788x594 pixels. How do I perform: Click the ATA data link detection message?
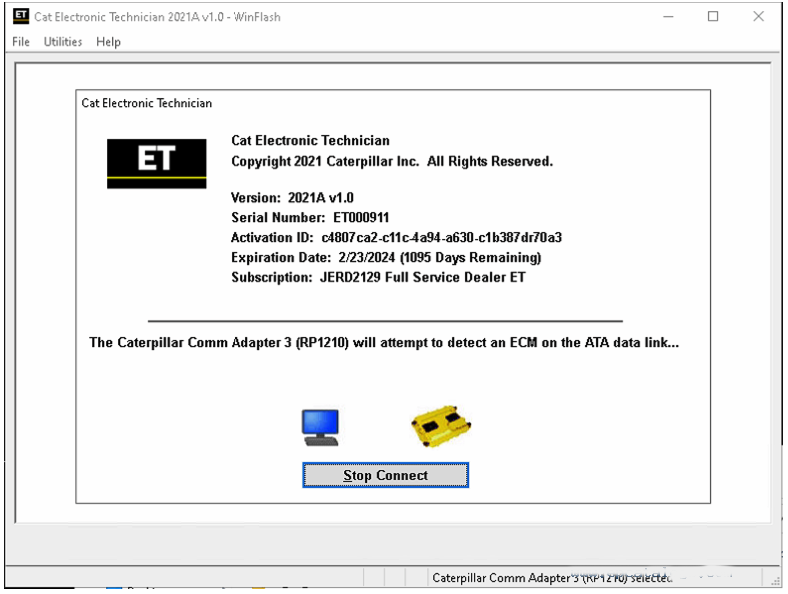point(384,343)
